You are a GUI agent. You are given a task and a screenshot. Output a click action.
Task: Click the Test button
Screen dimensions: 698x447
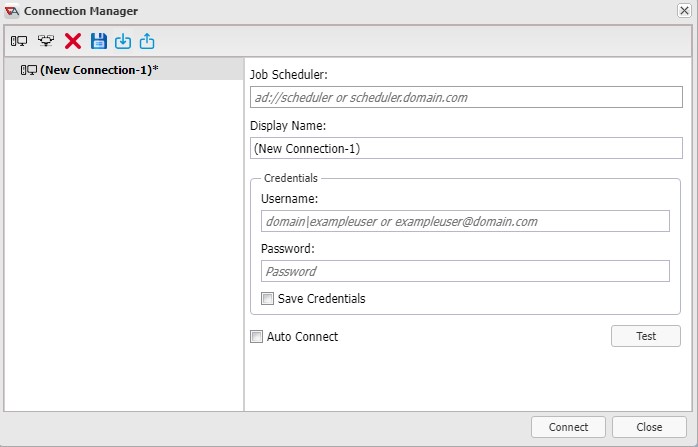point(645,336)
